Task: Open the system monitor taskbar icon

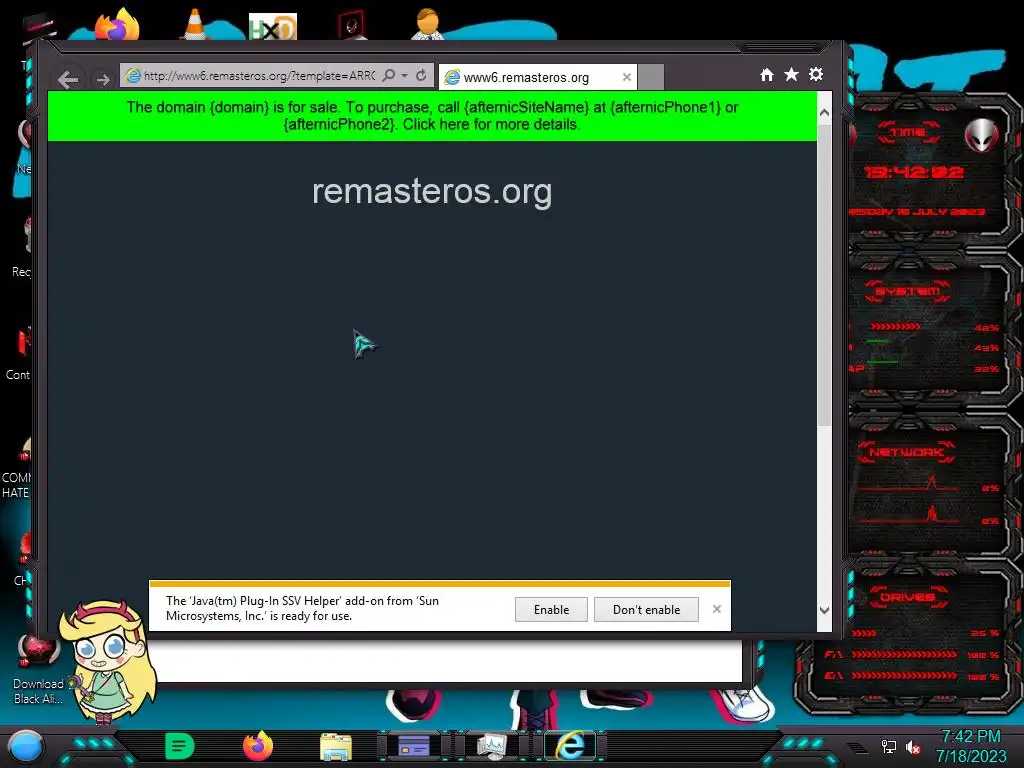Action: [x=491, y=746]
